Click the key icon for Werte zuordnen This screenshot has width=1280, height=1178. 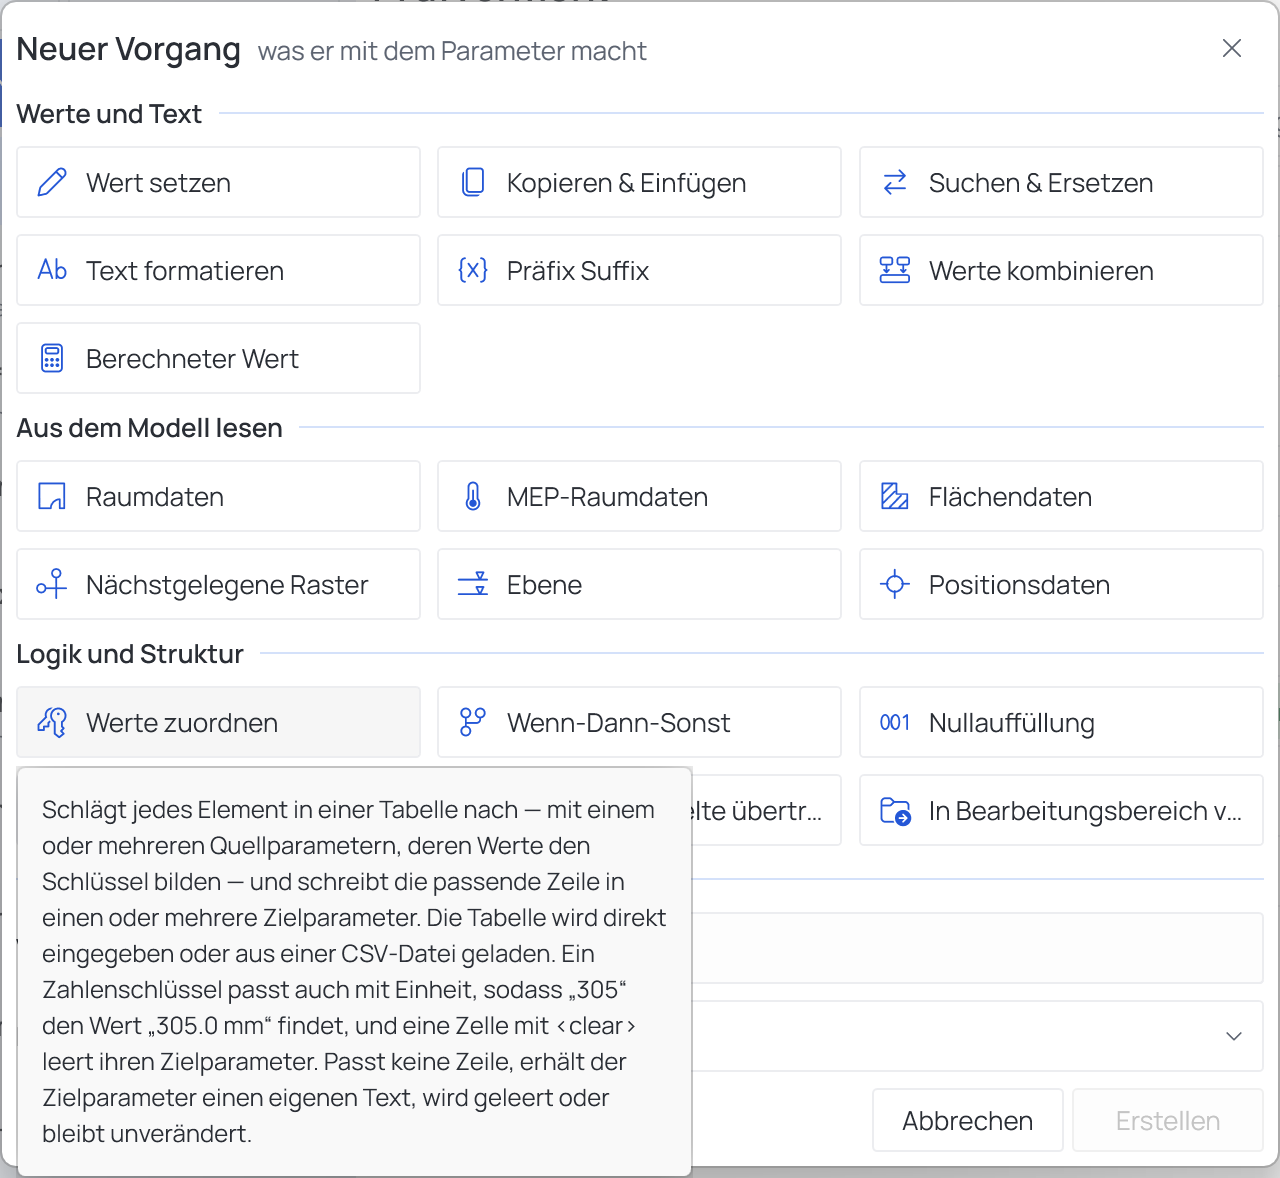click(52, 722)
